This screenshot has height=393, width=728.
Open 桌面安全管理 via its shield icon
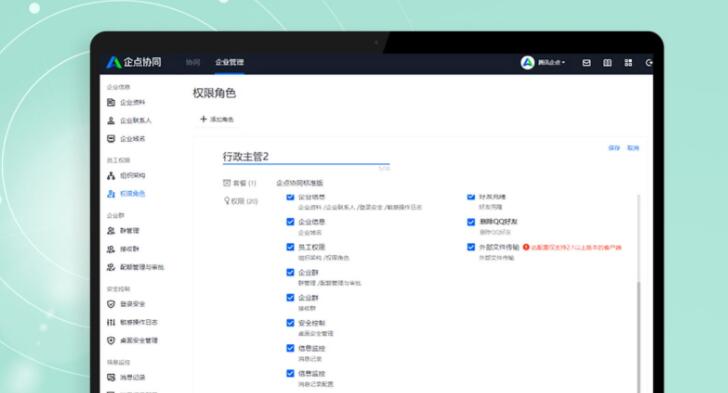pyautogui.click(x=111, y=341)
